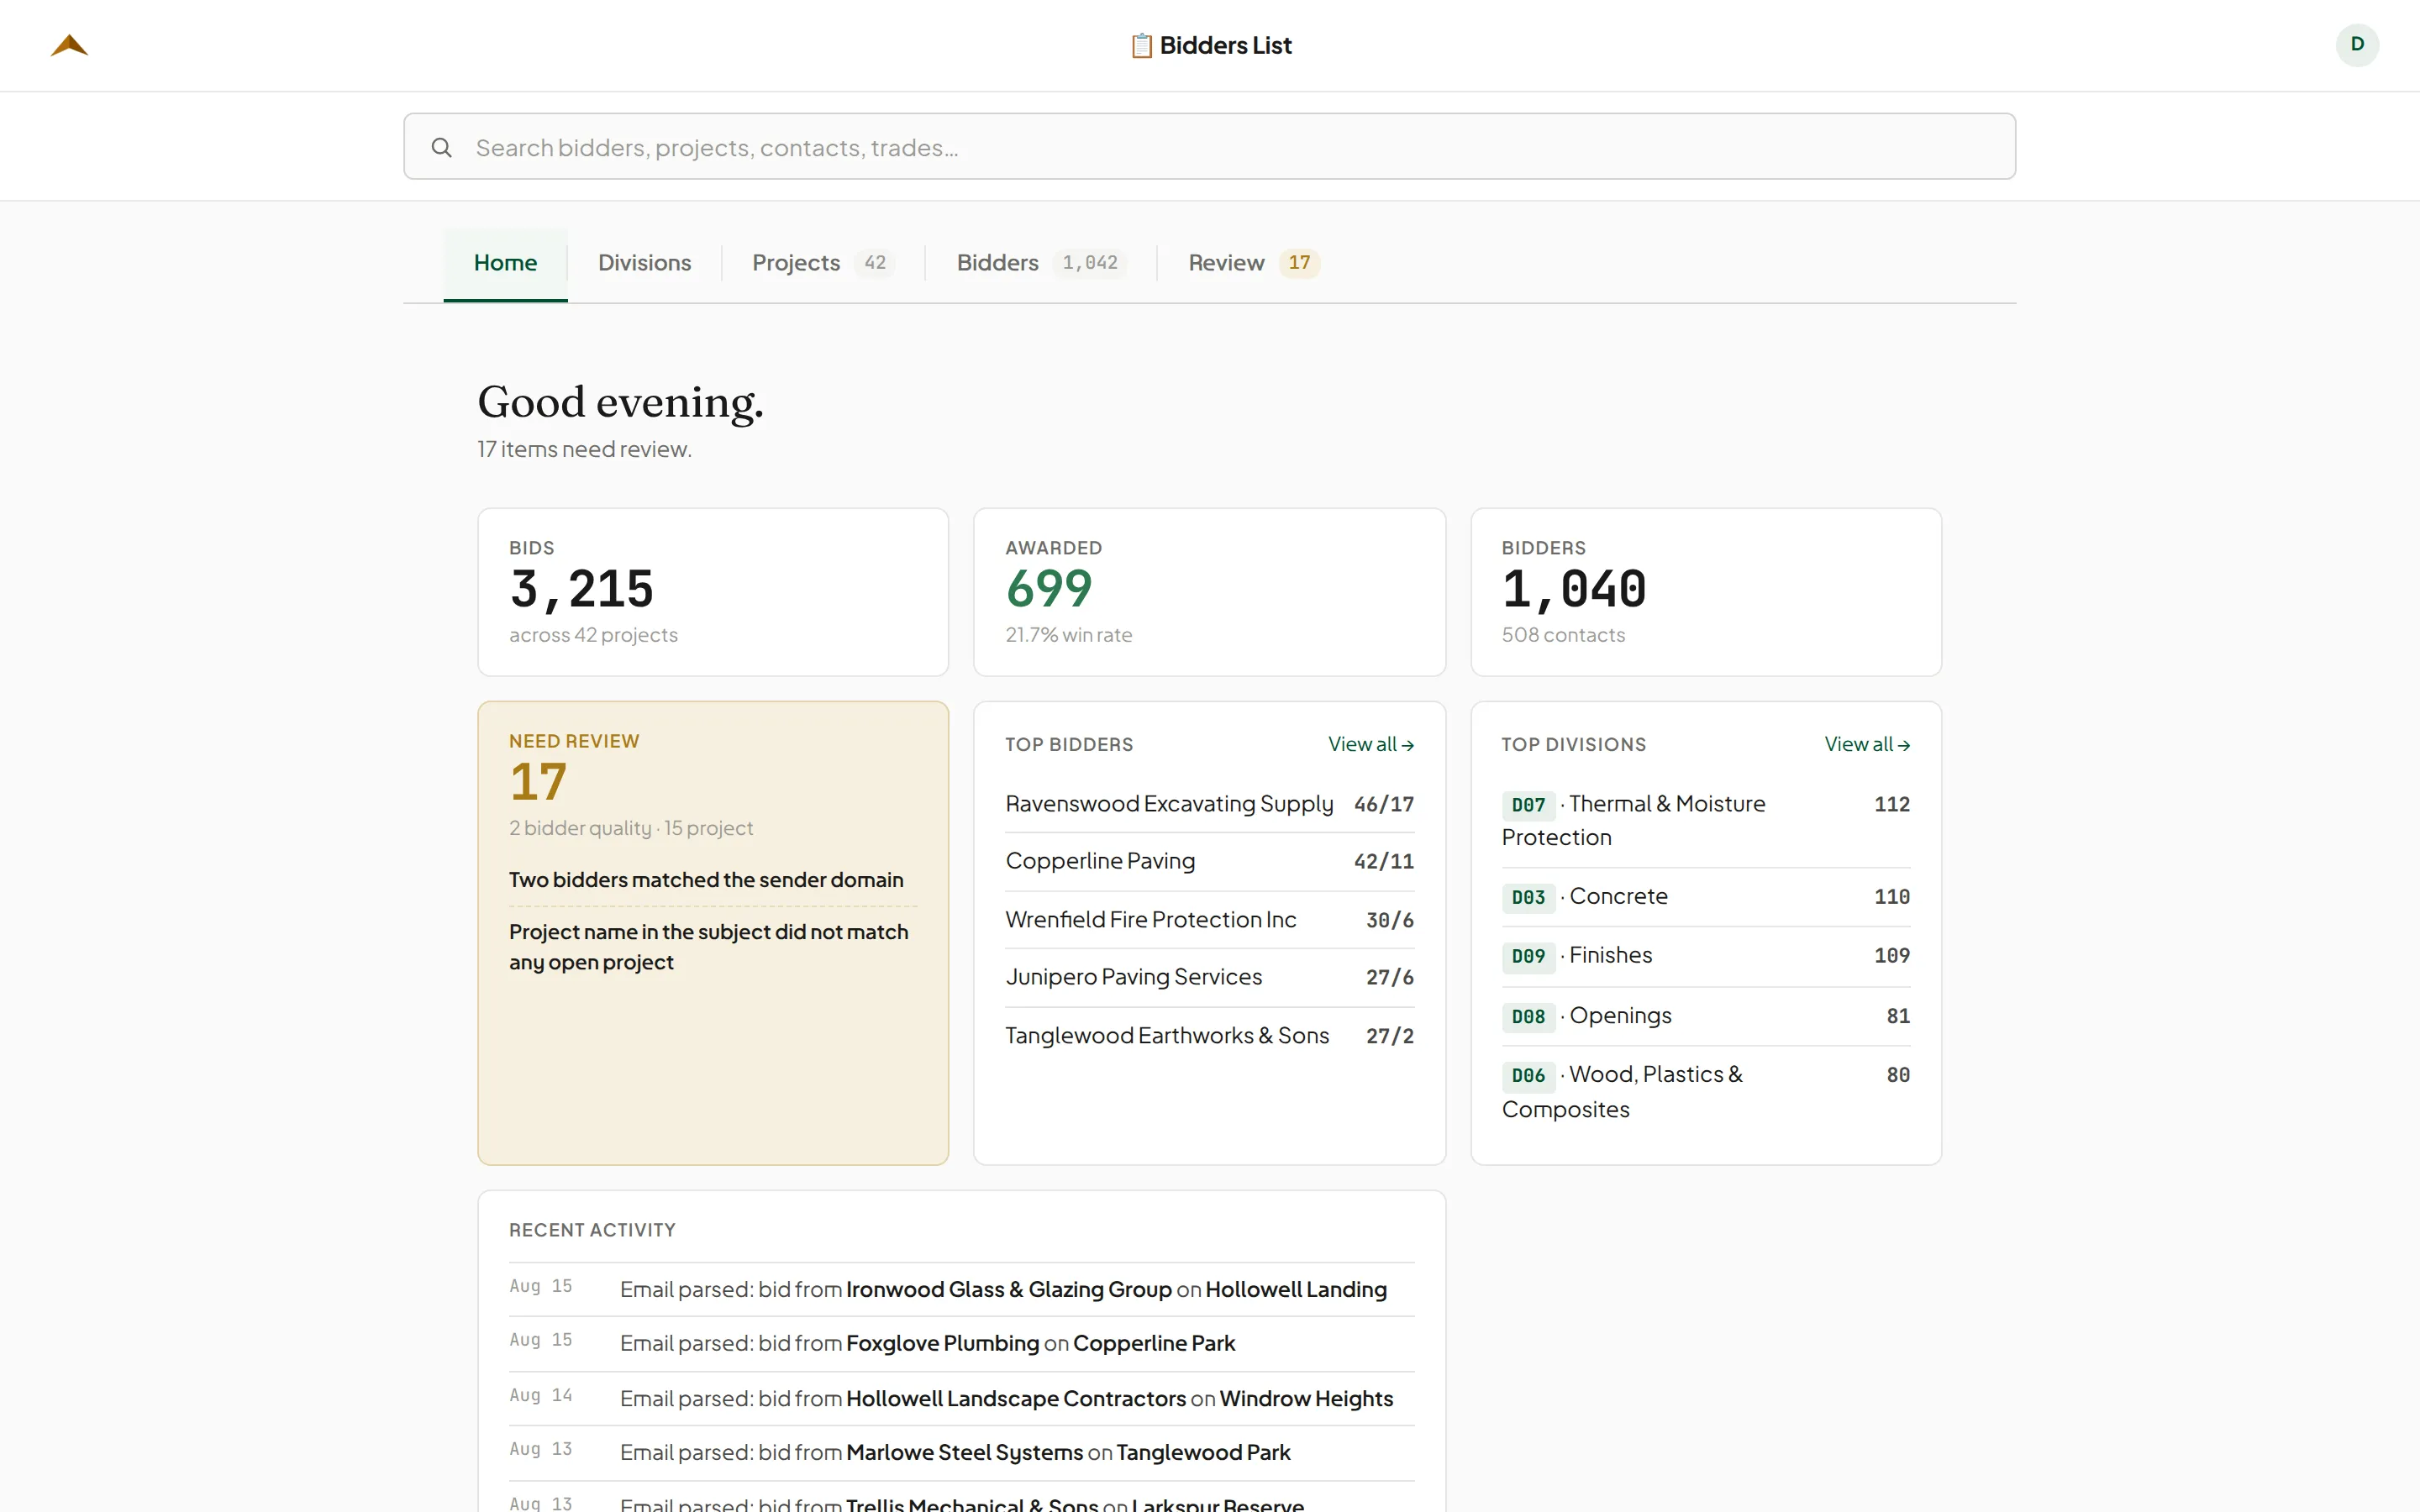The width and height of the screenshot is (2420, 1512).
Task: Open the Bidders 1,040 stat card
Action: 1705,592
